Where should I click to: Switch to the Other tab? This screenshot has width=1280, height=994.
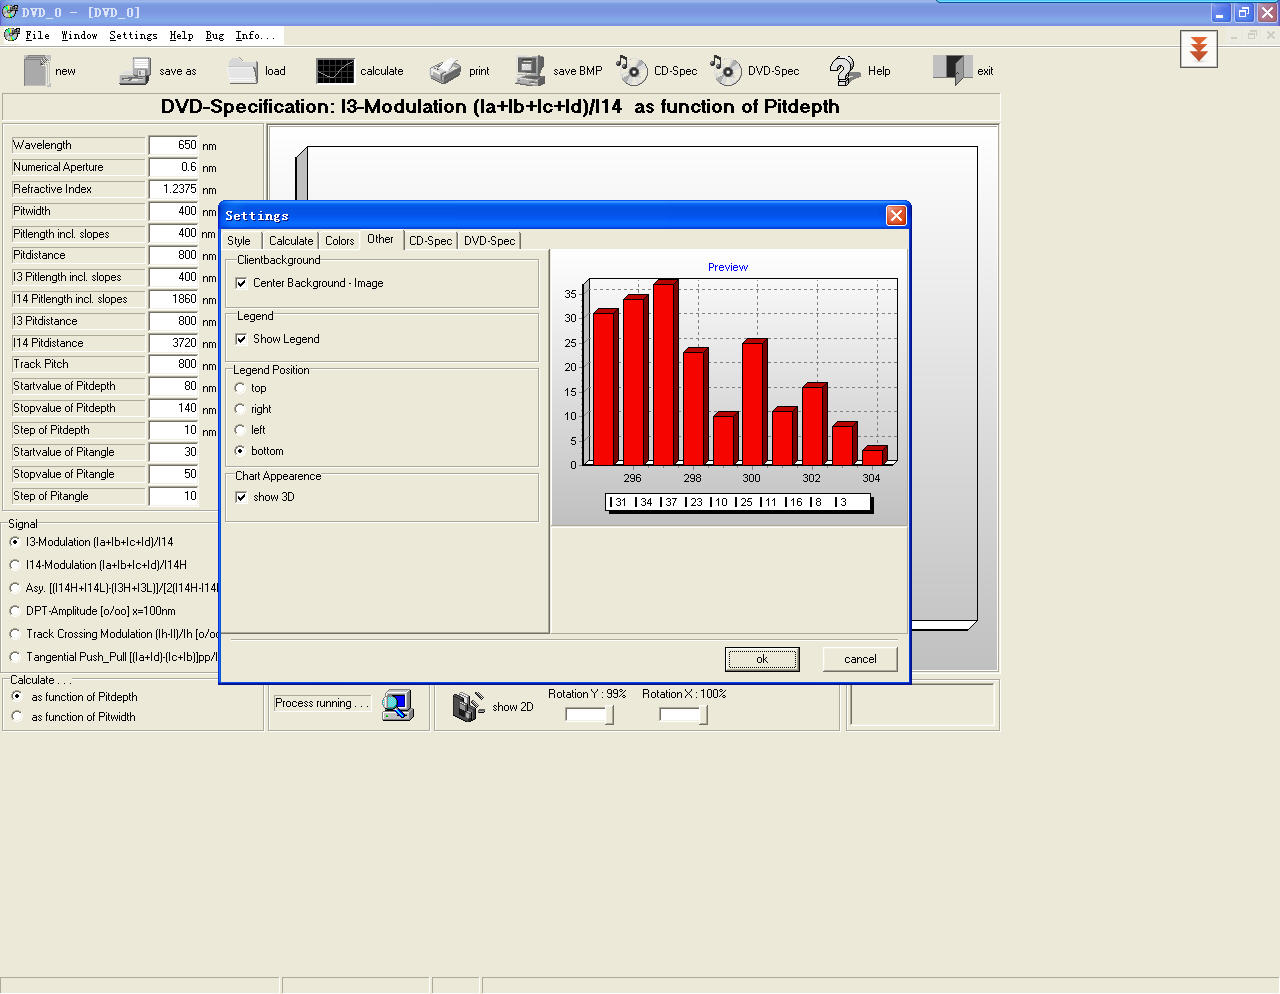click(381, 239)
